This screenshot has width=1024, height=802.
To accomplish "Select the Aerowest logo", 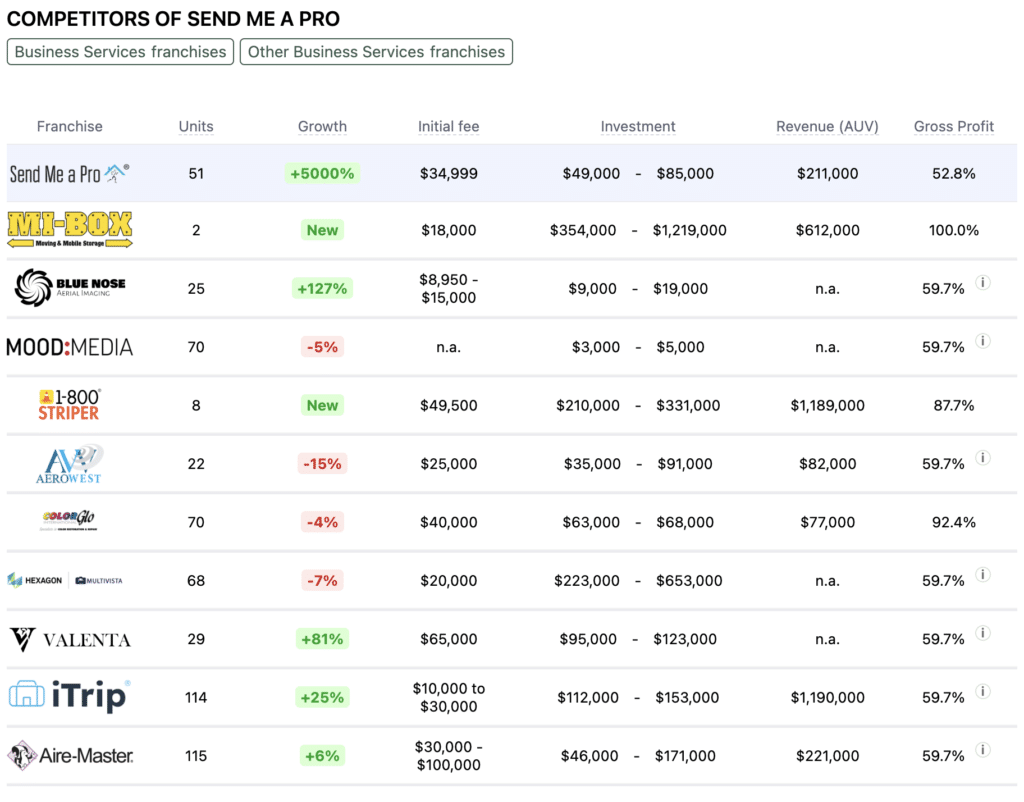I will [69, 464].
